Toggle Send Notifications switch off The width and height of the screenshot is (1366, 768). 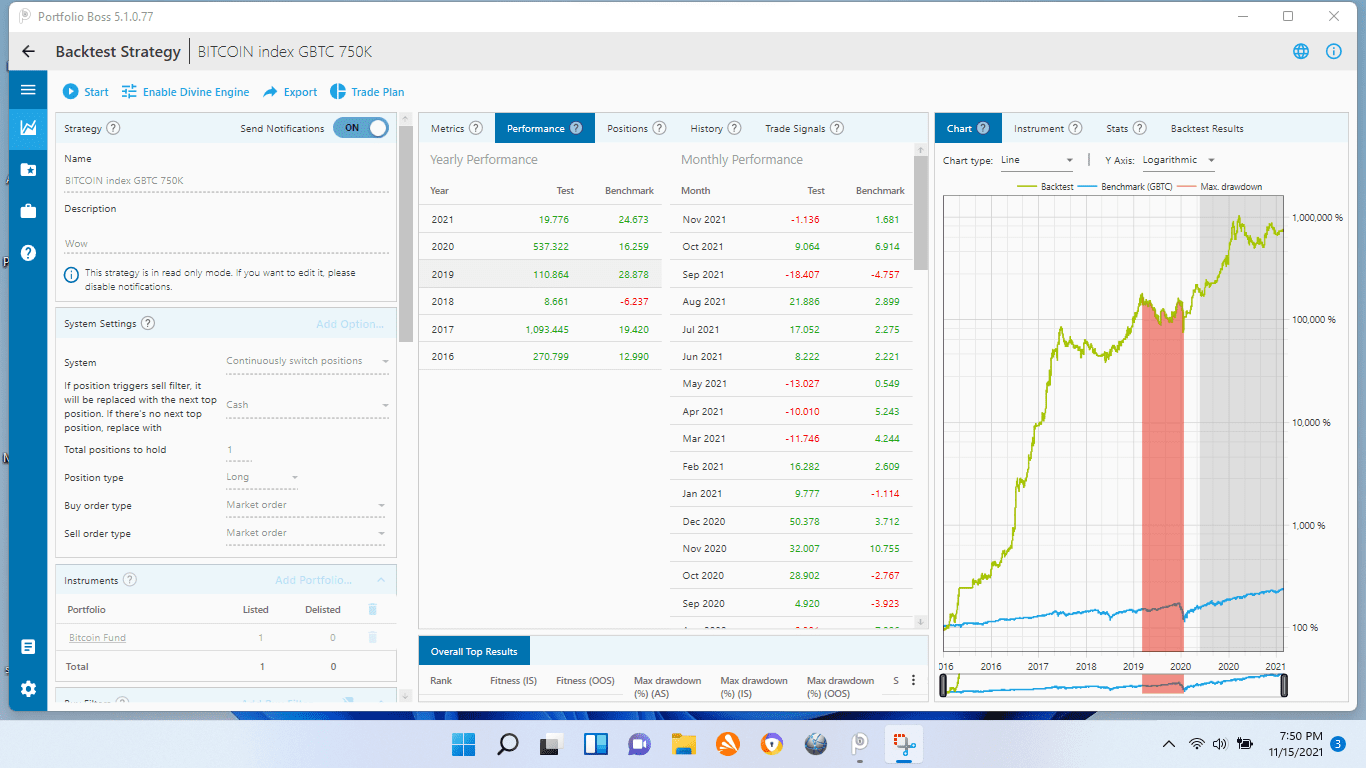[361, 128]
